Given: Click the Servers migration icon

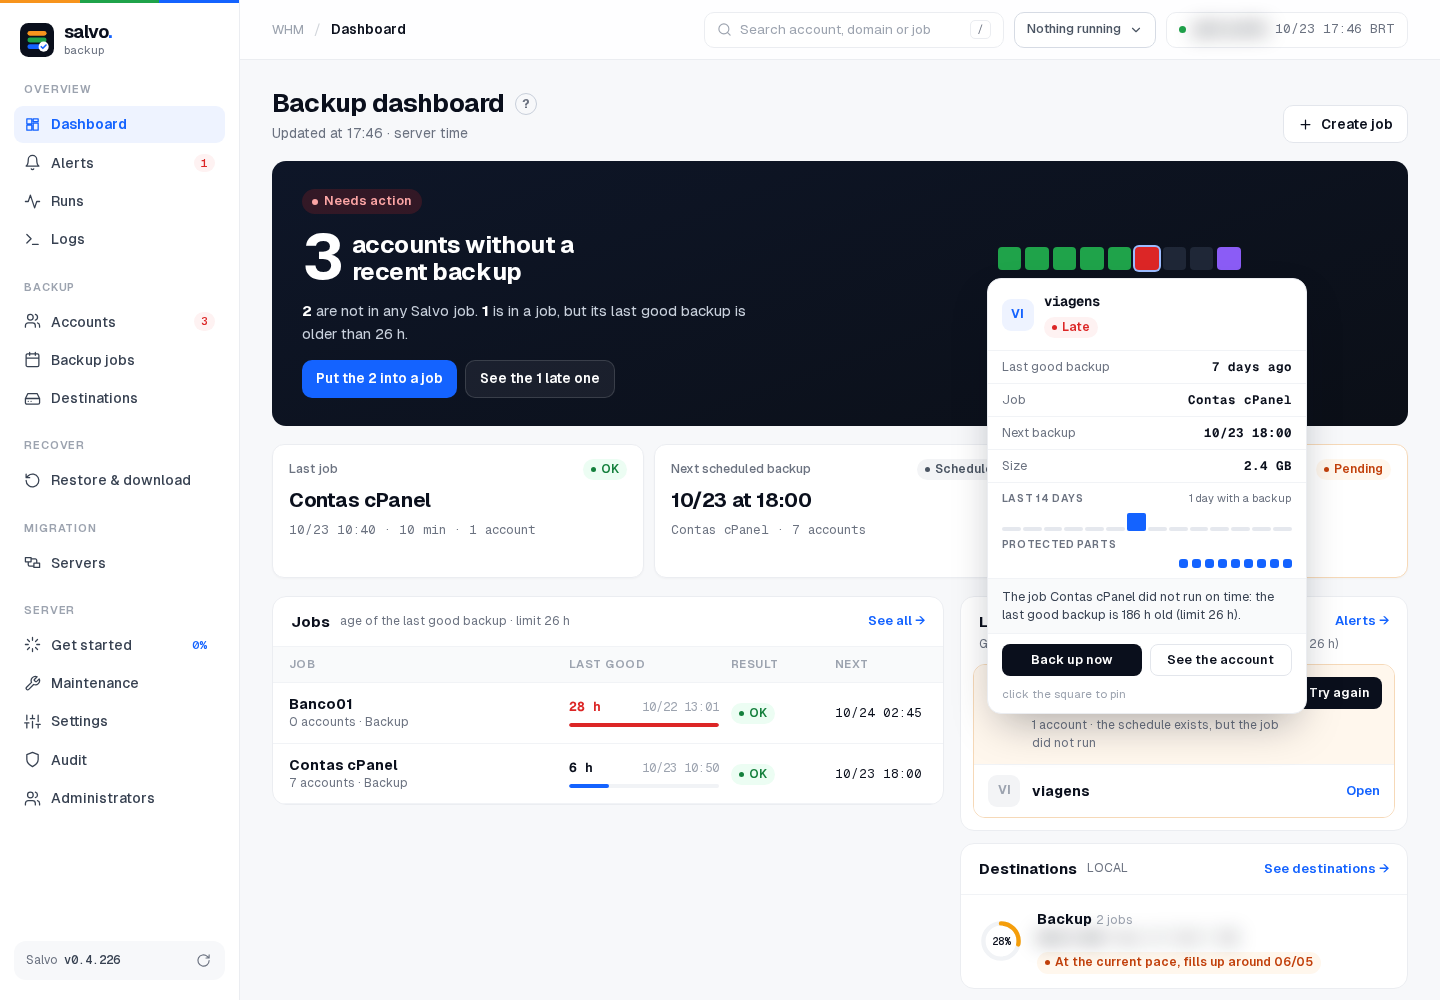Looking at the screenshot, I should pyautogui.click(x=32, y=563).
